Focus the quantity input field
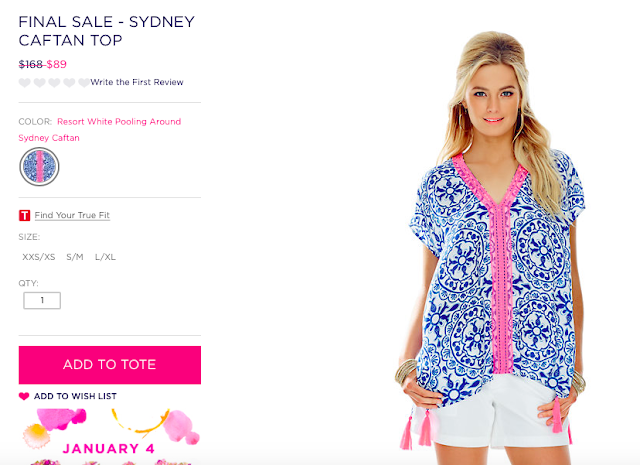Viewport: 640px width, 465px height. tap(42, 300)
